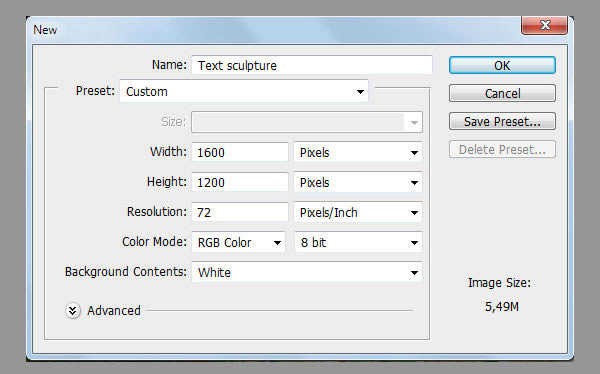
Task: Click the Name field containing Text sculpture
Action: point(312,65)
